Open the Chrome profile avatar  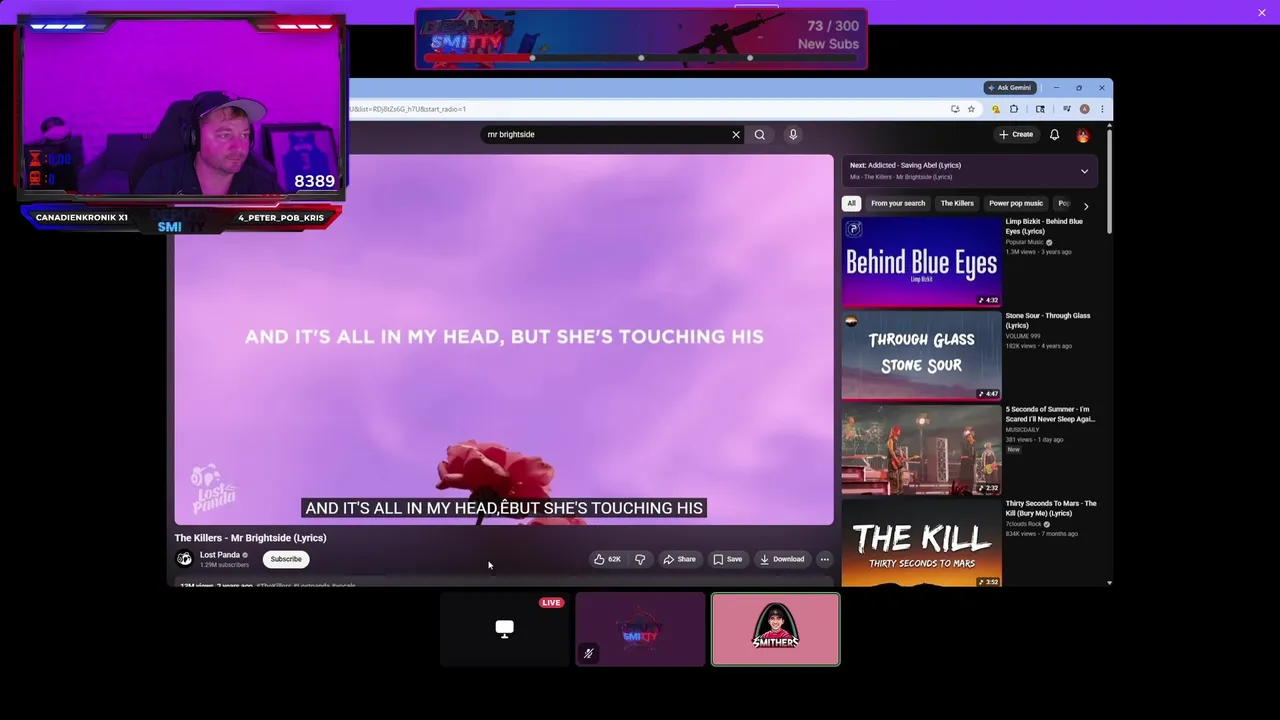click(1084, 109)
